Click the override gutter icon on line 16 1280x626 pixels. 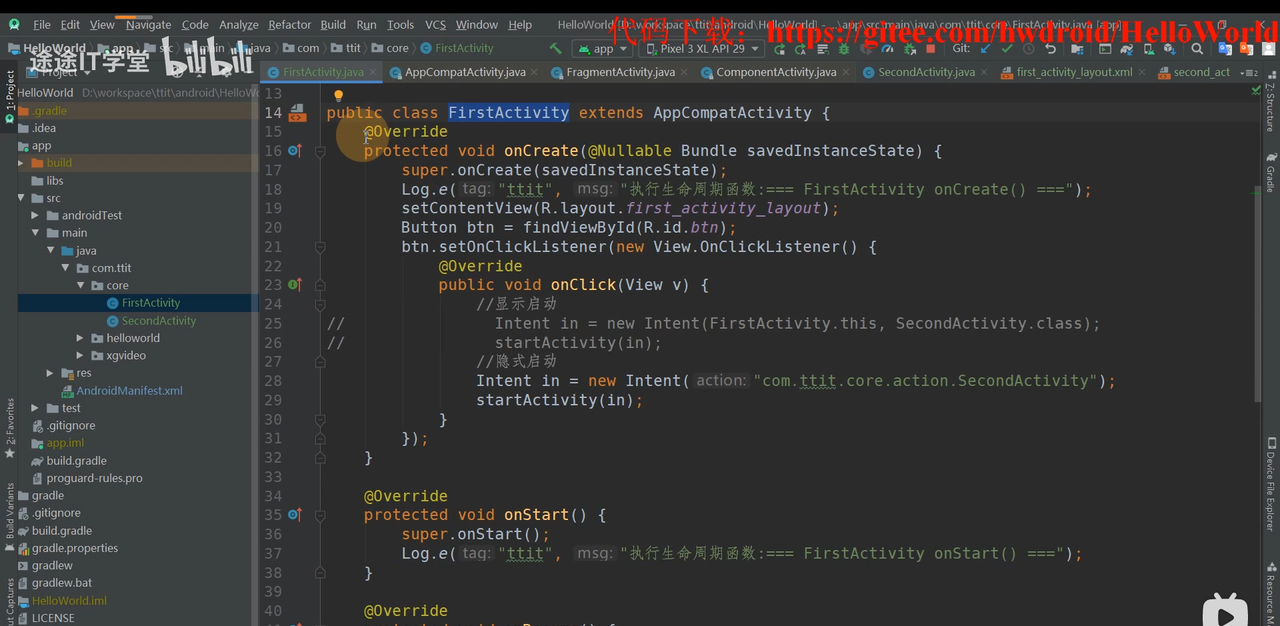295,151
